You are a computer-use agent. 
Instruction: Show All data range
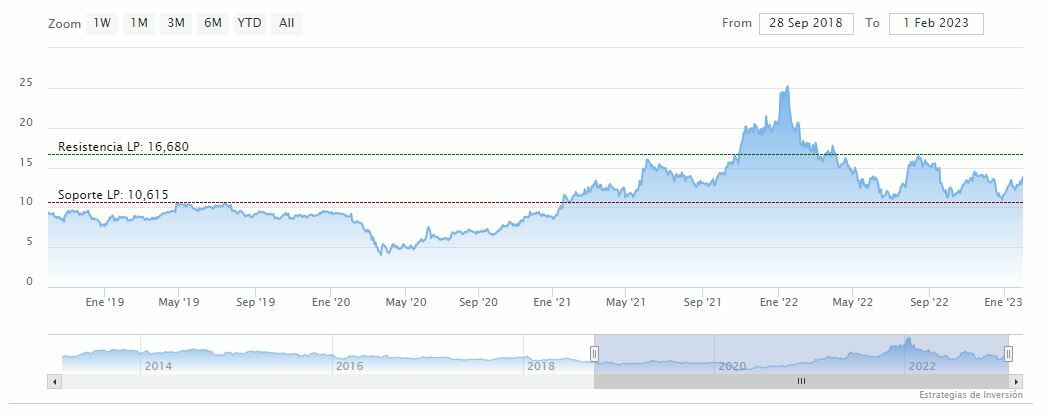pos(287,23)
